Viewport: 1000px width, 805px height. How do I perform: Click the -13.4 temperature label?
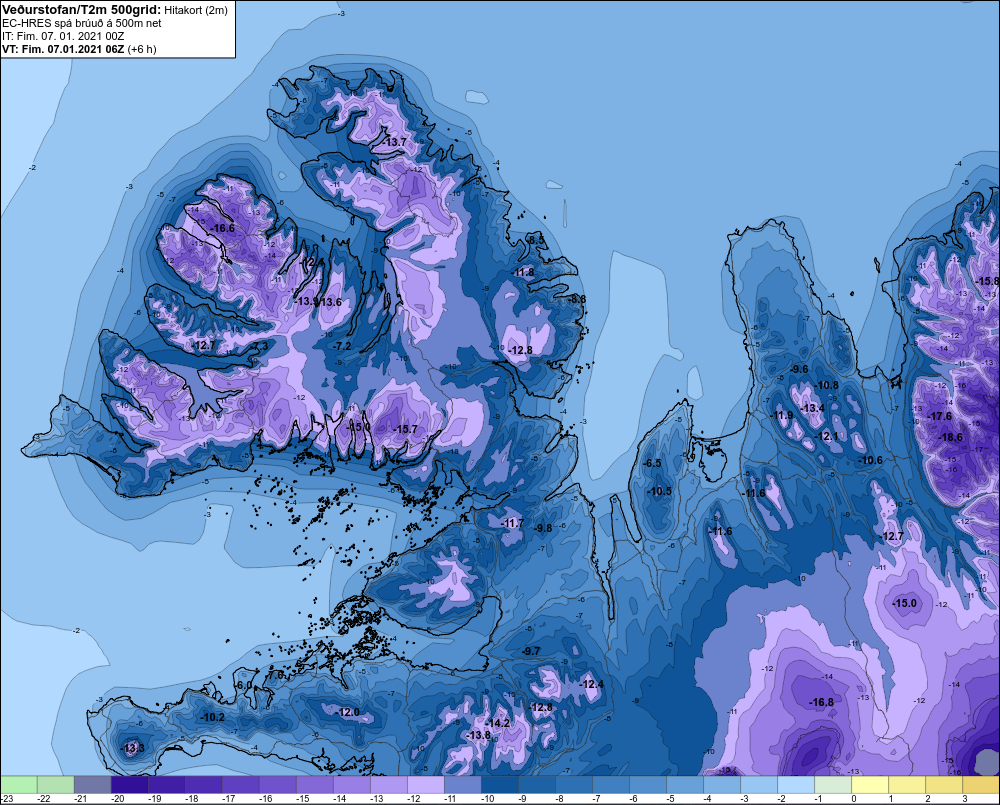click(x=812, y=408)
